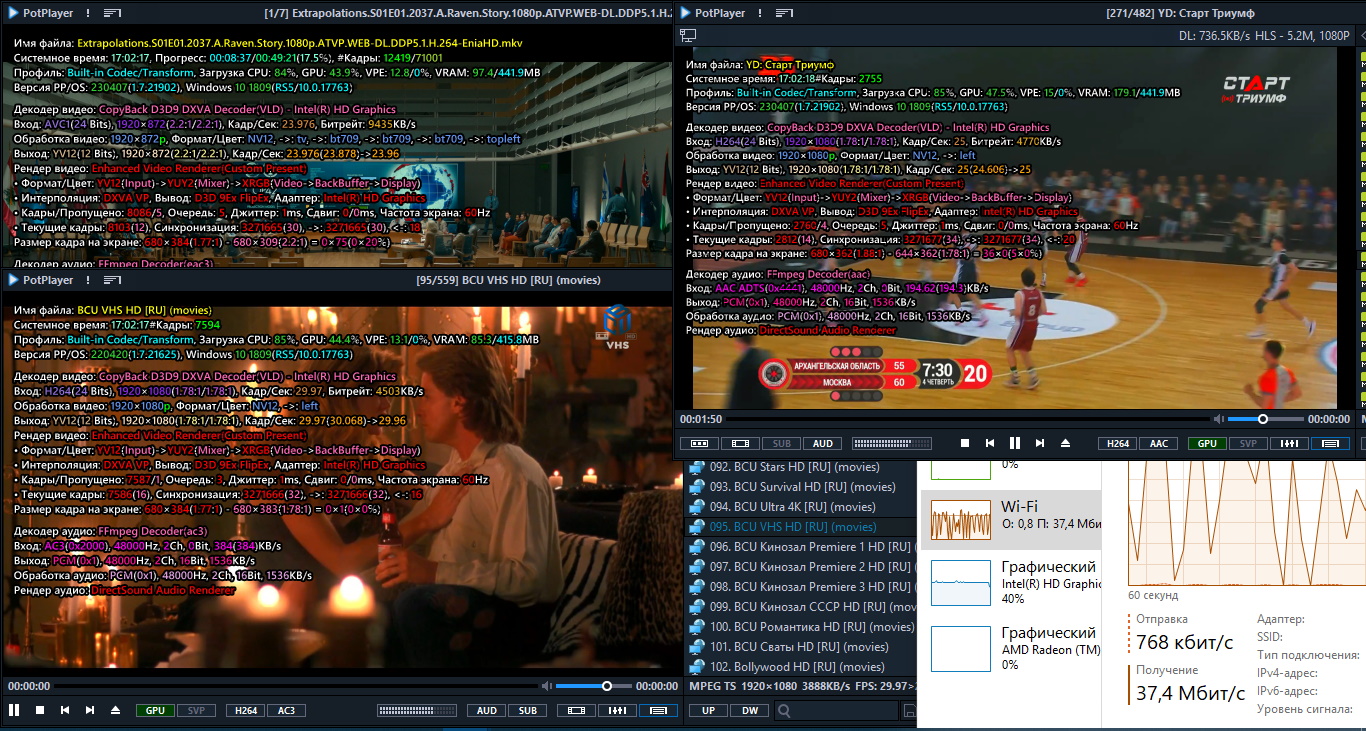Click the AAC audio codec button in Старт Триумф window
The image size is (1366, 731).
pos(1158,443)
